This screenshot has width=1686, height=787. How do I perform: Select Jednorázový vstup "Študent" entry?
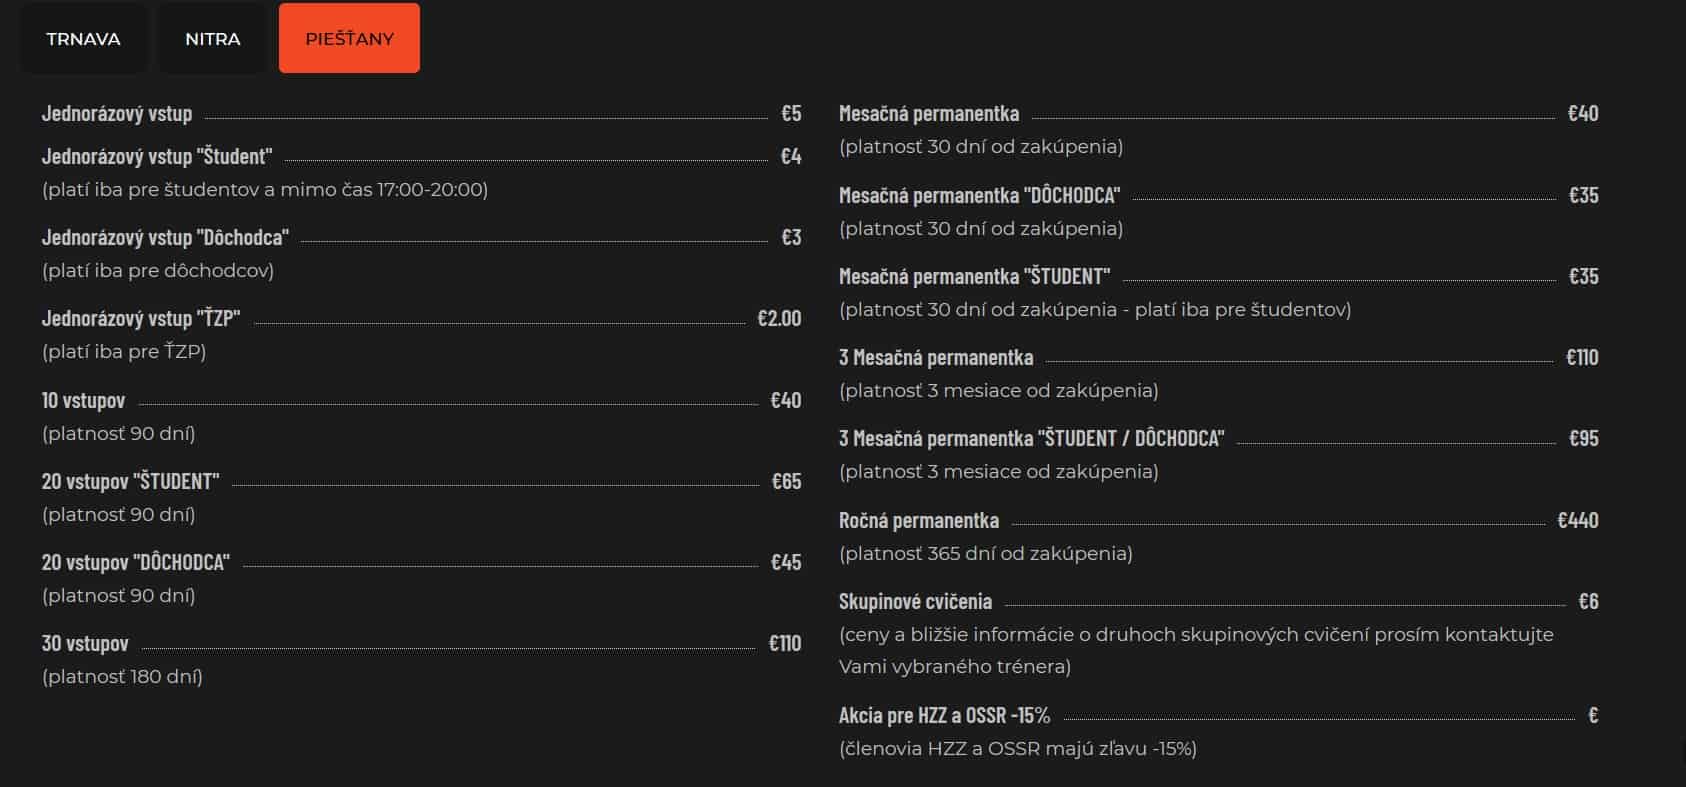[157, 157]
